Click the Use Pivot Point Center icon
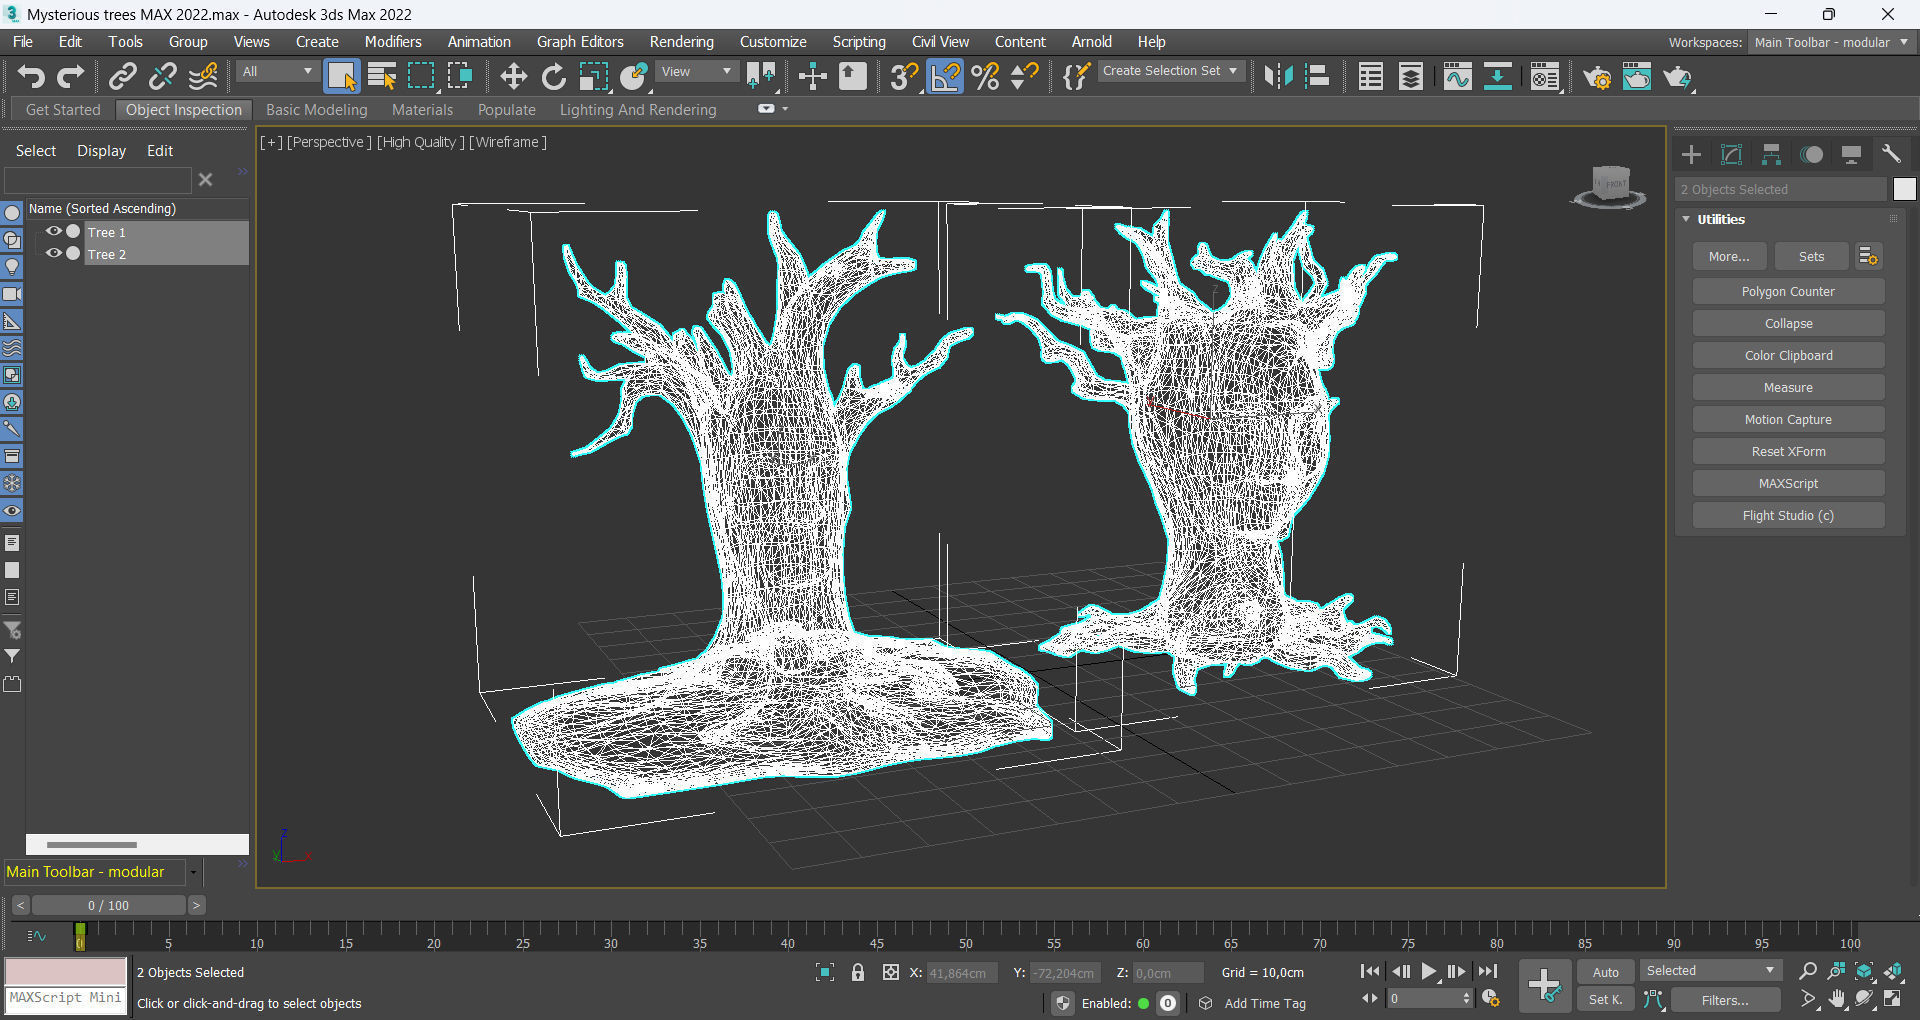 [761, 77]
